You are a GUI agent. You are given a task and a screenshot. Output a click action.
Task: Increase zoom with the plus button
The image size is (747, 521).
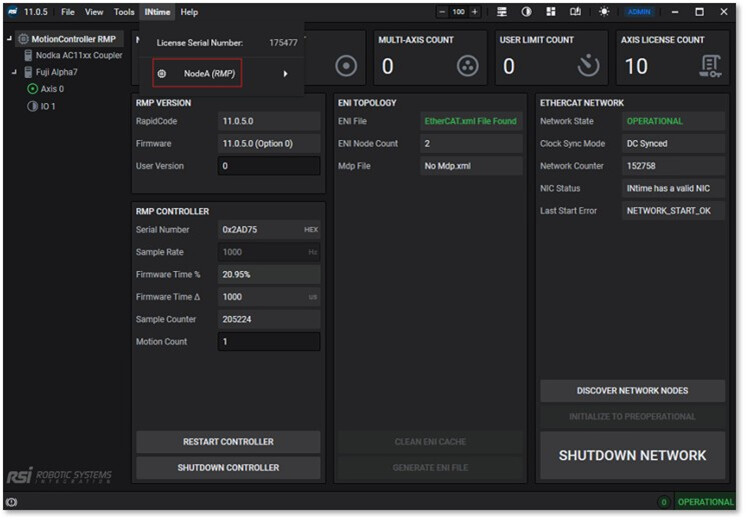[x=474, y=12]
